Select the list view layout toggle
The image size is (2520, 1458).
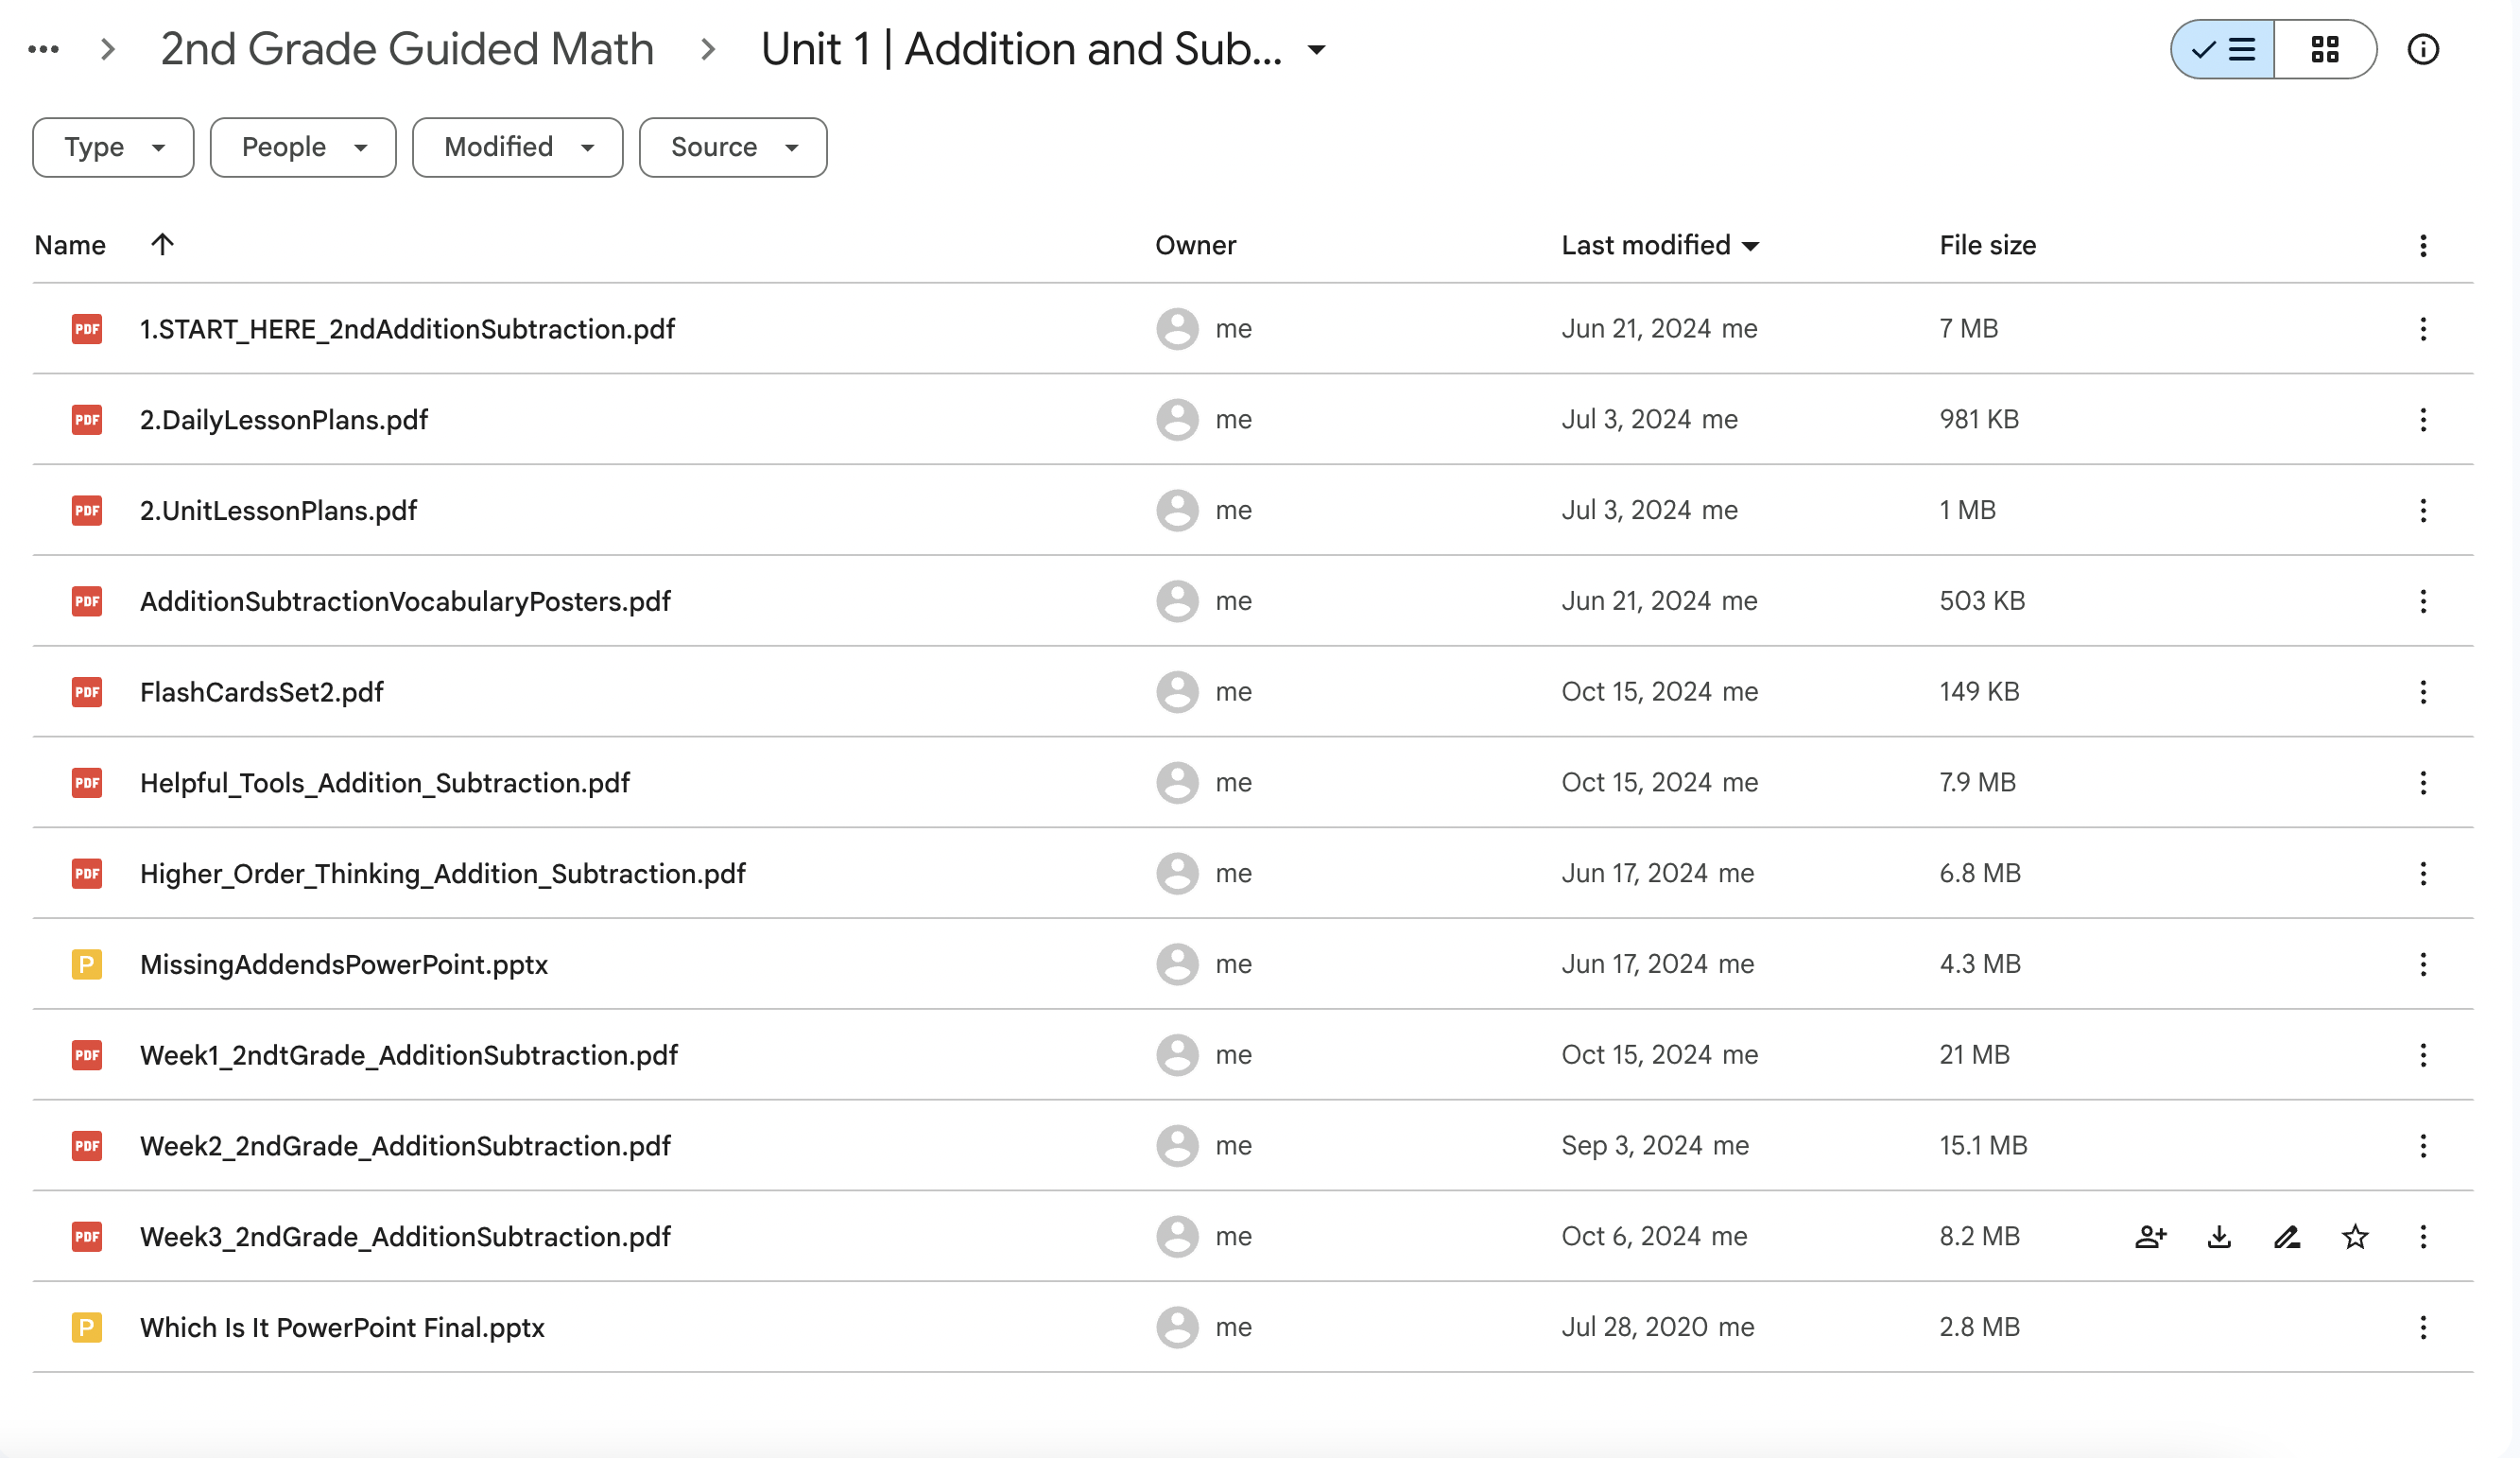click(2221, 48)
